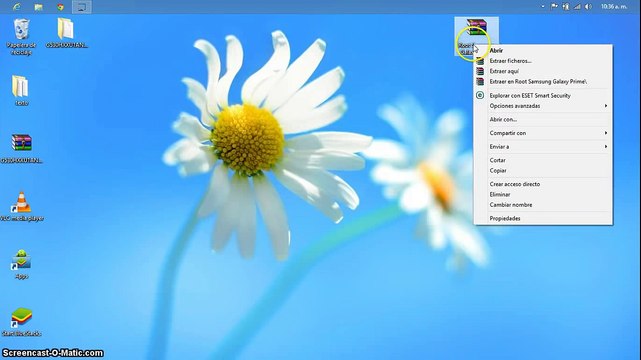641x360 pixels.
Task: Launch Google Chrome from the taskbar
Action: 61,7
